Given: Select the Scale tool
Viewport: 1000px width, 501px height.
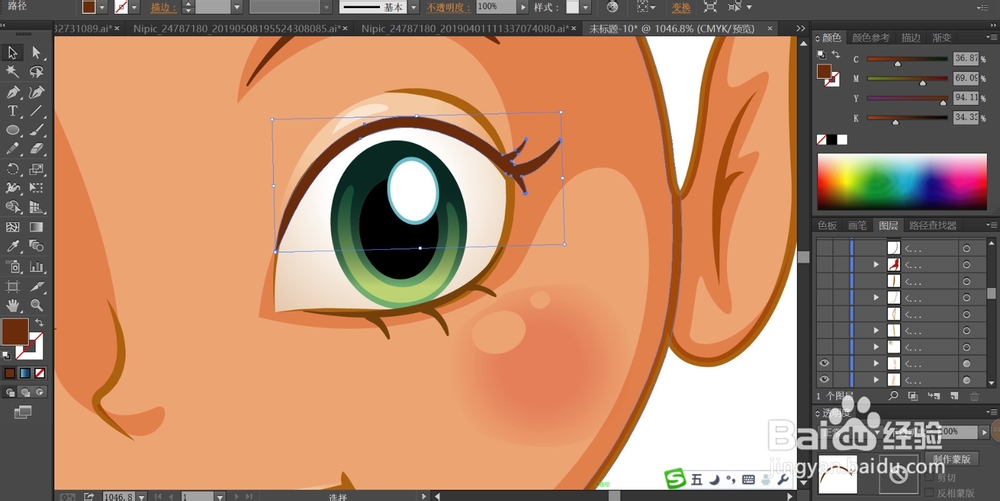Looking at the screenshot, I should (x=36, y=169).
